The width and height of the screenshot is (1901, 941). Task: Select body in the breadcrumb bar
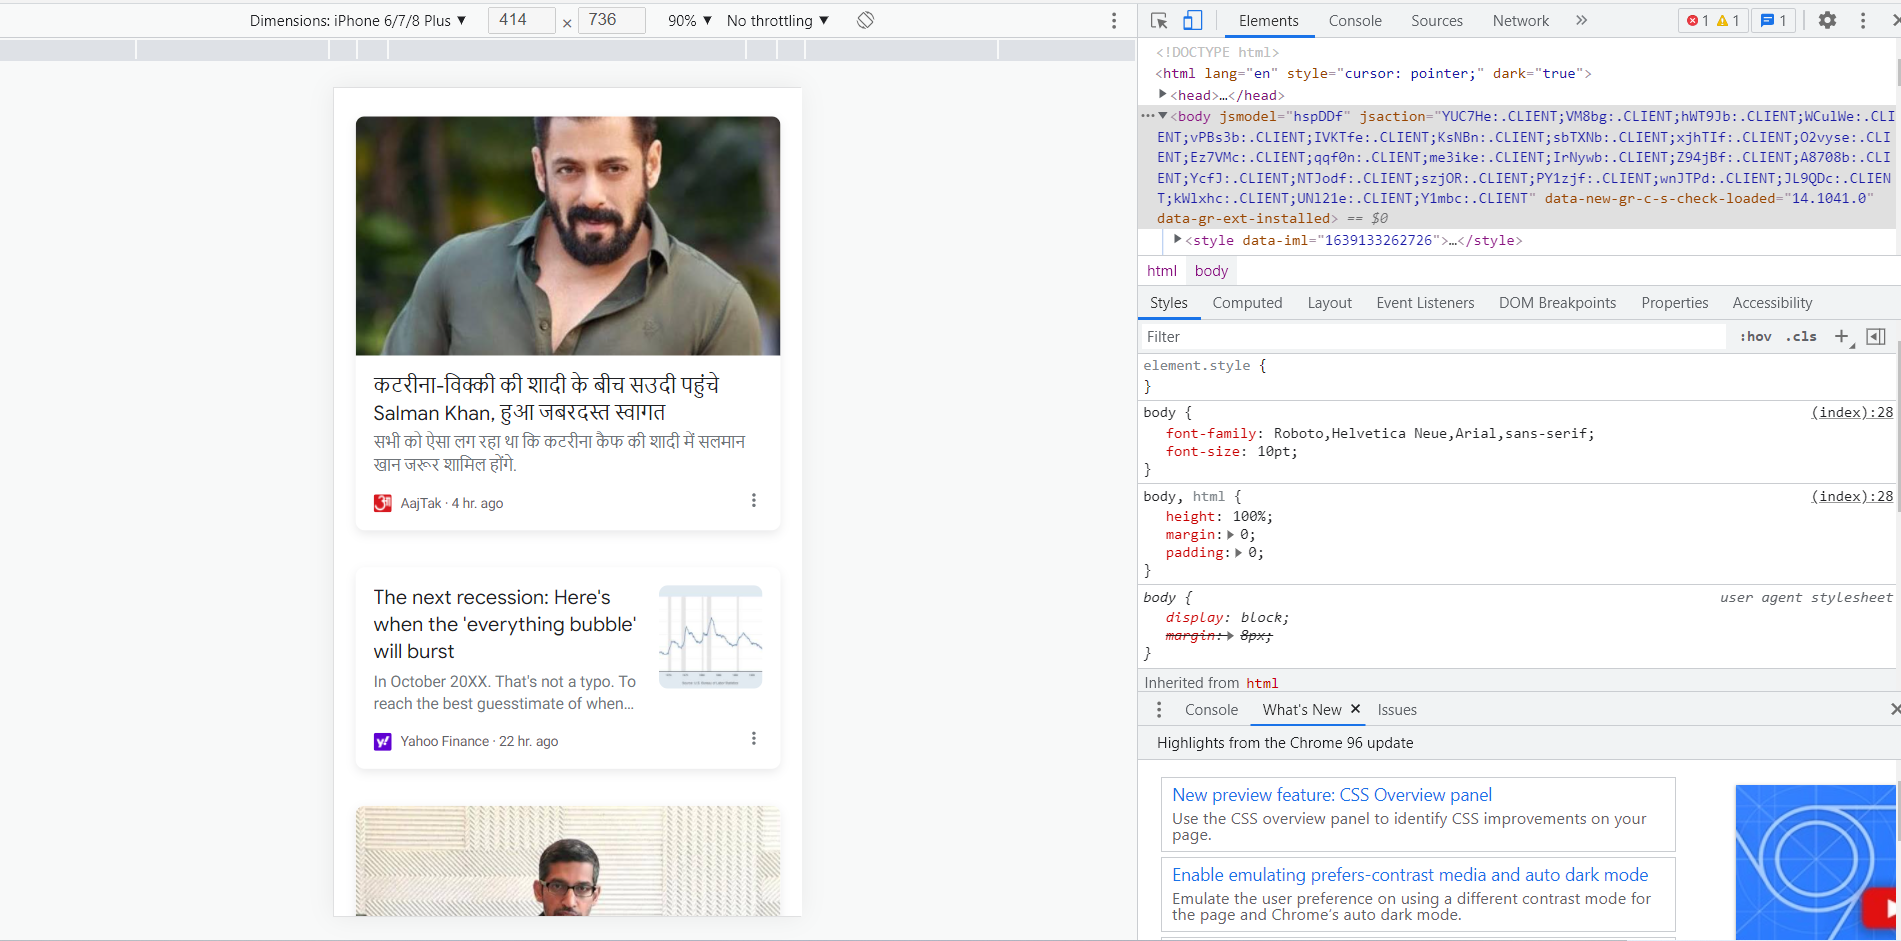(x=1211, y=271)
